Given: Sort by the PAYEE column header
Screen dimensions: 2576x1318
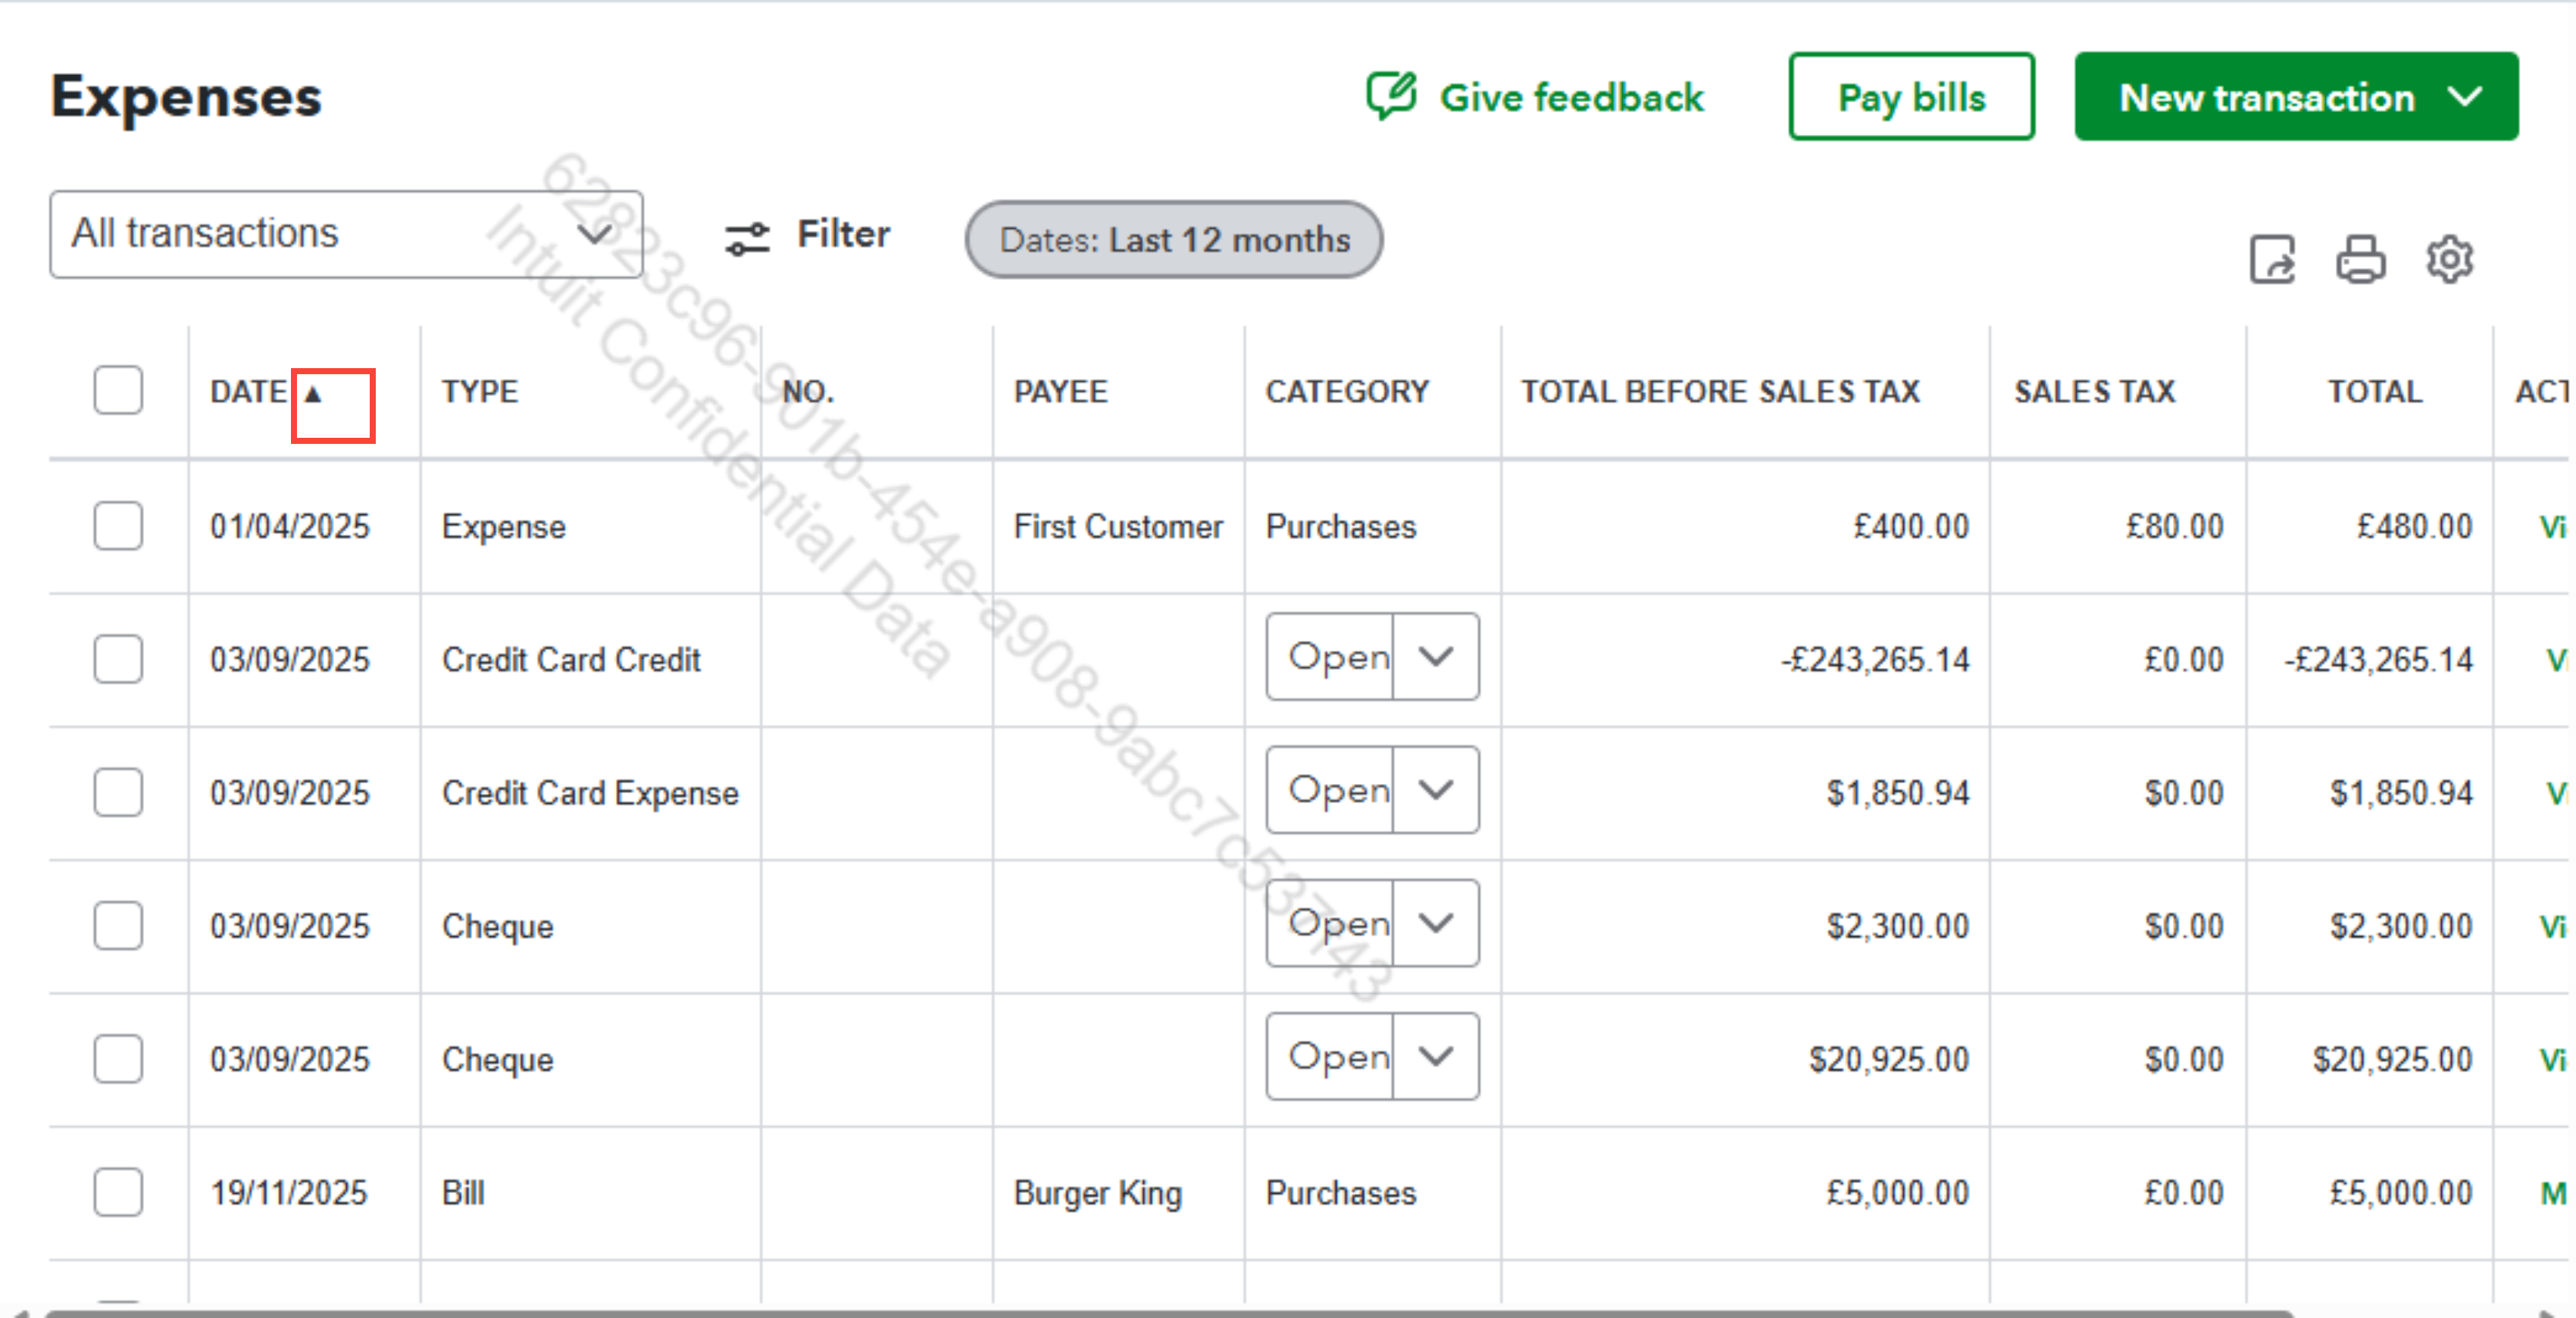Looking at the screenshot, I should [x=1060, y=392].
